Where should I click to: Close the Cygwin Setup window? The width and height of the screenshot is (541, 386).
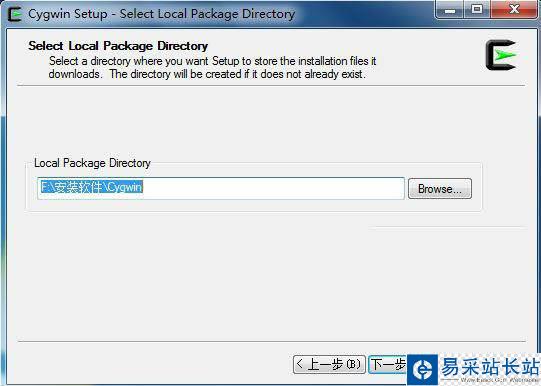coord(514,9)
